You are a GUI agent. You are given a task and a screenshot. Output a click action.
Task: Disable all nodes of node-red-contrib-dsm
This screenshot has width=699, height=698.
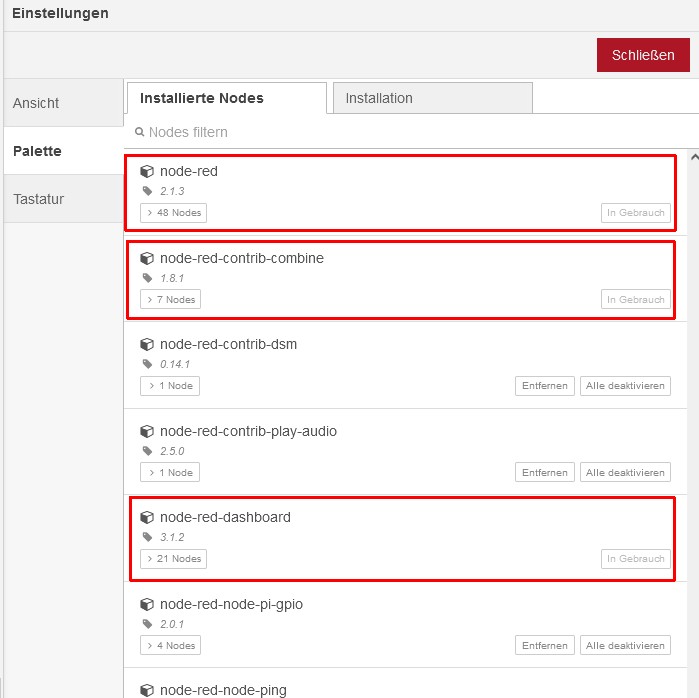coord(625,386)
